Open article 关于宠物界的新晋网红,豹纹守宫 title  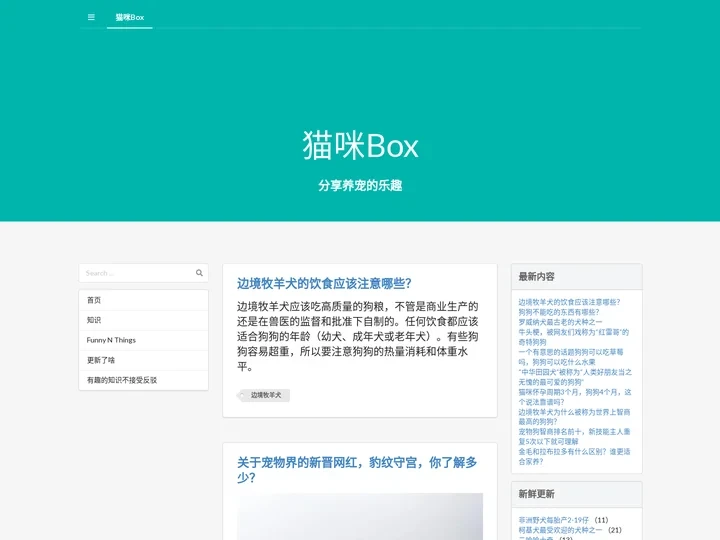coord(357,470)
